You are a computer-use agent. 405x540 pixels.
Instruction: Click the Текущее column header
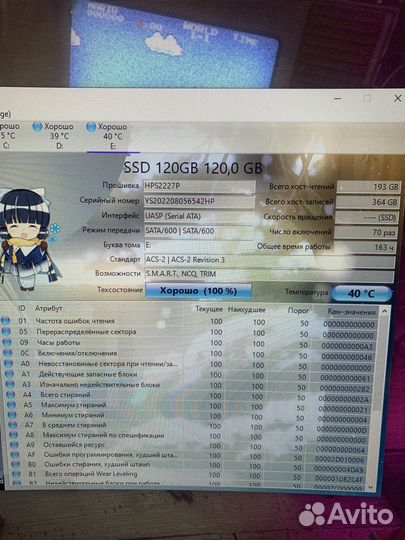click(209, 309)
